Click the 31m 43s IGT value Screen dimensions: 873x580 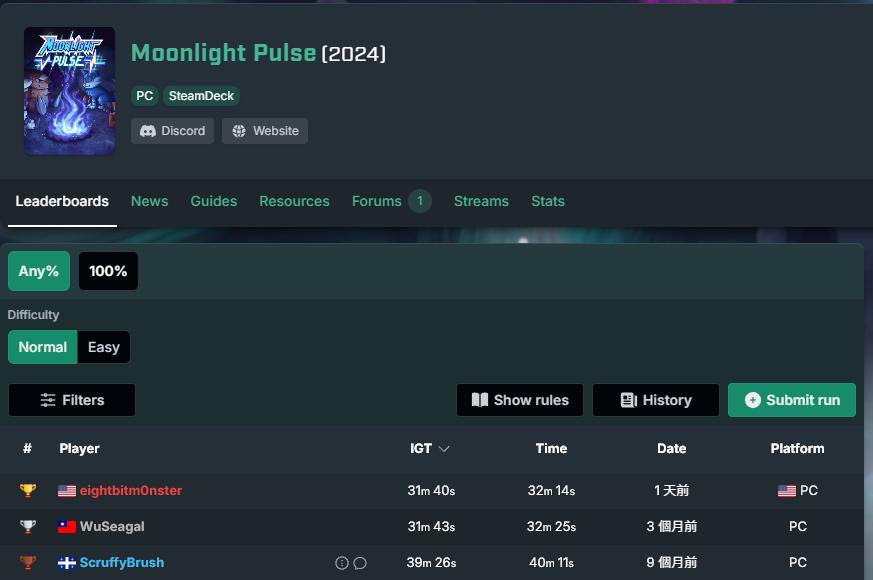click(431, 527)
